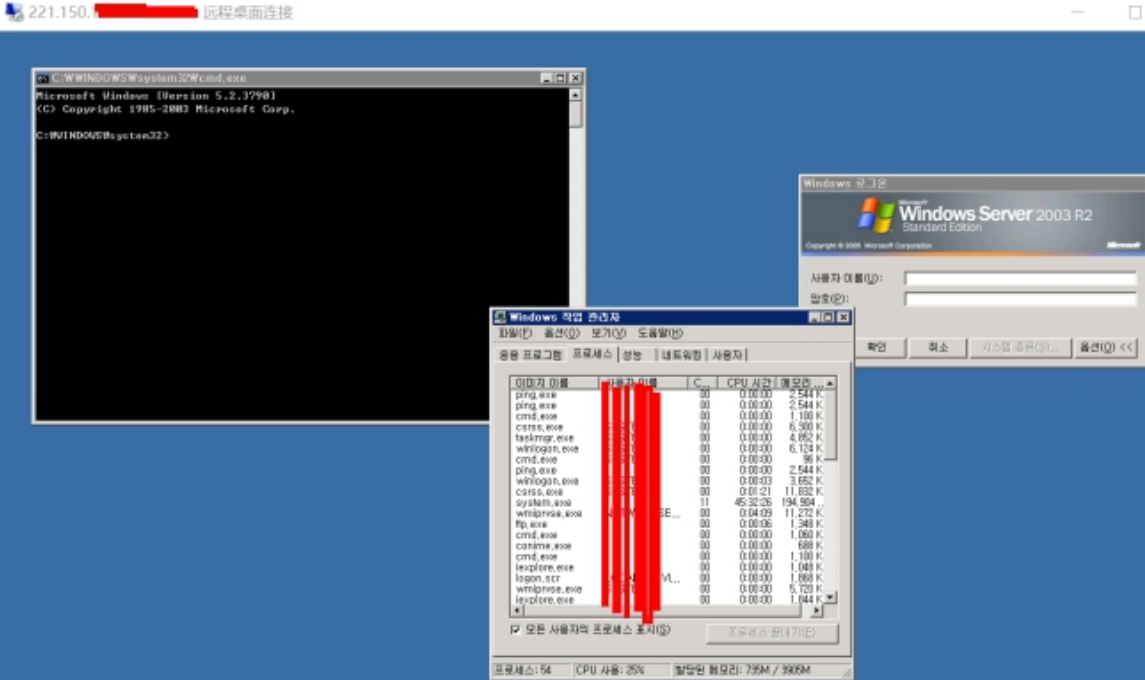
Task: Click the process list scroll-down arrow
Action: tap(830, 597)
